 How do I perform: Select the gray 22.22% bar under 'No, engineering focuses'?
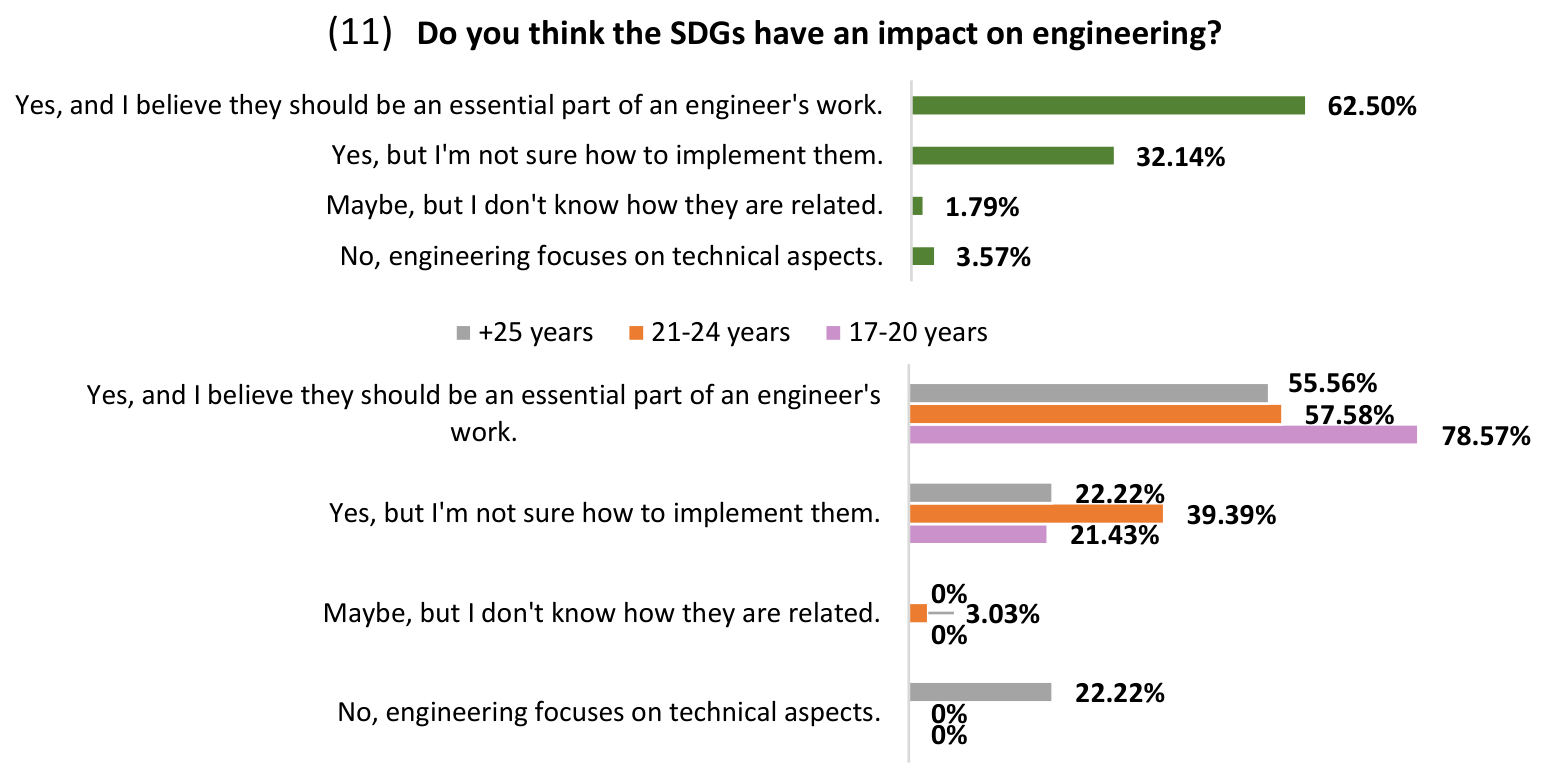[x=981, y=692]
